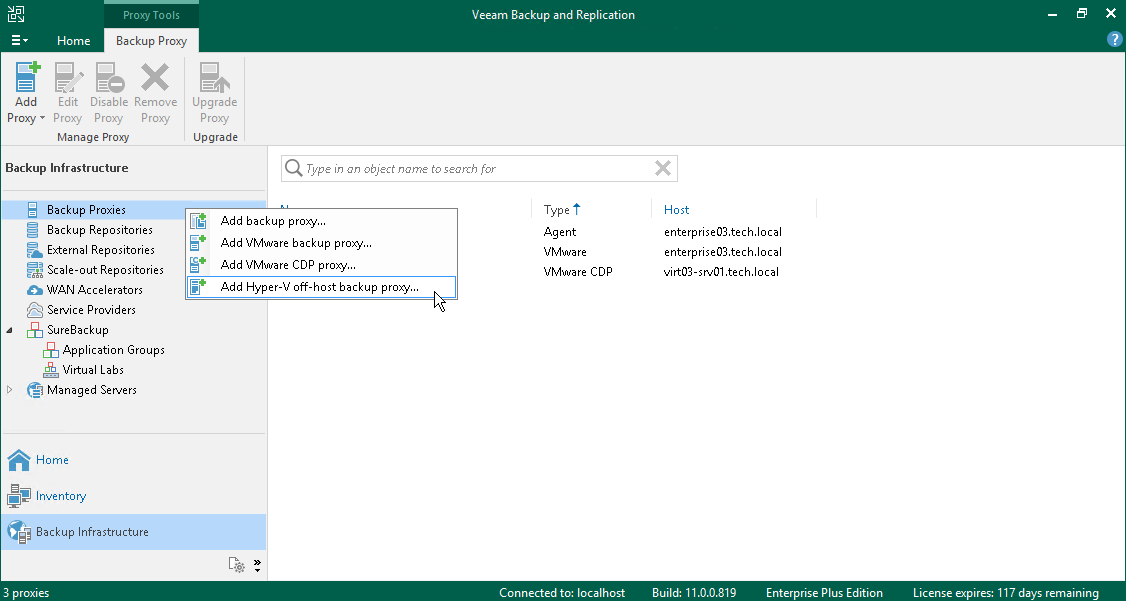This screenshot has height=601, width=1126.
Task: Expand navigation pane overflow chevron
Action: pos(257,565)
